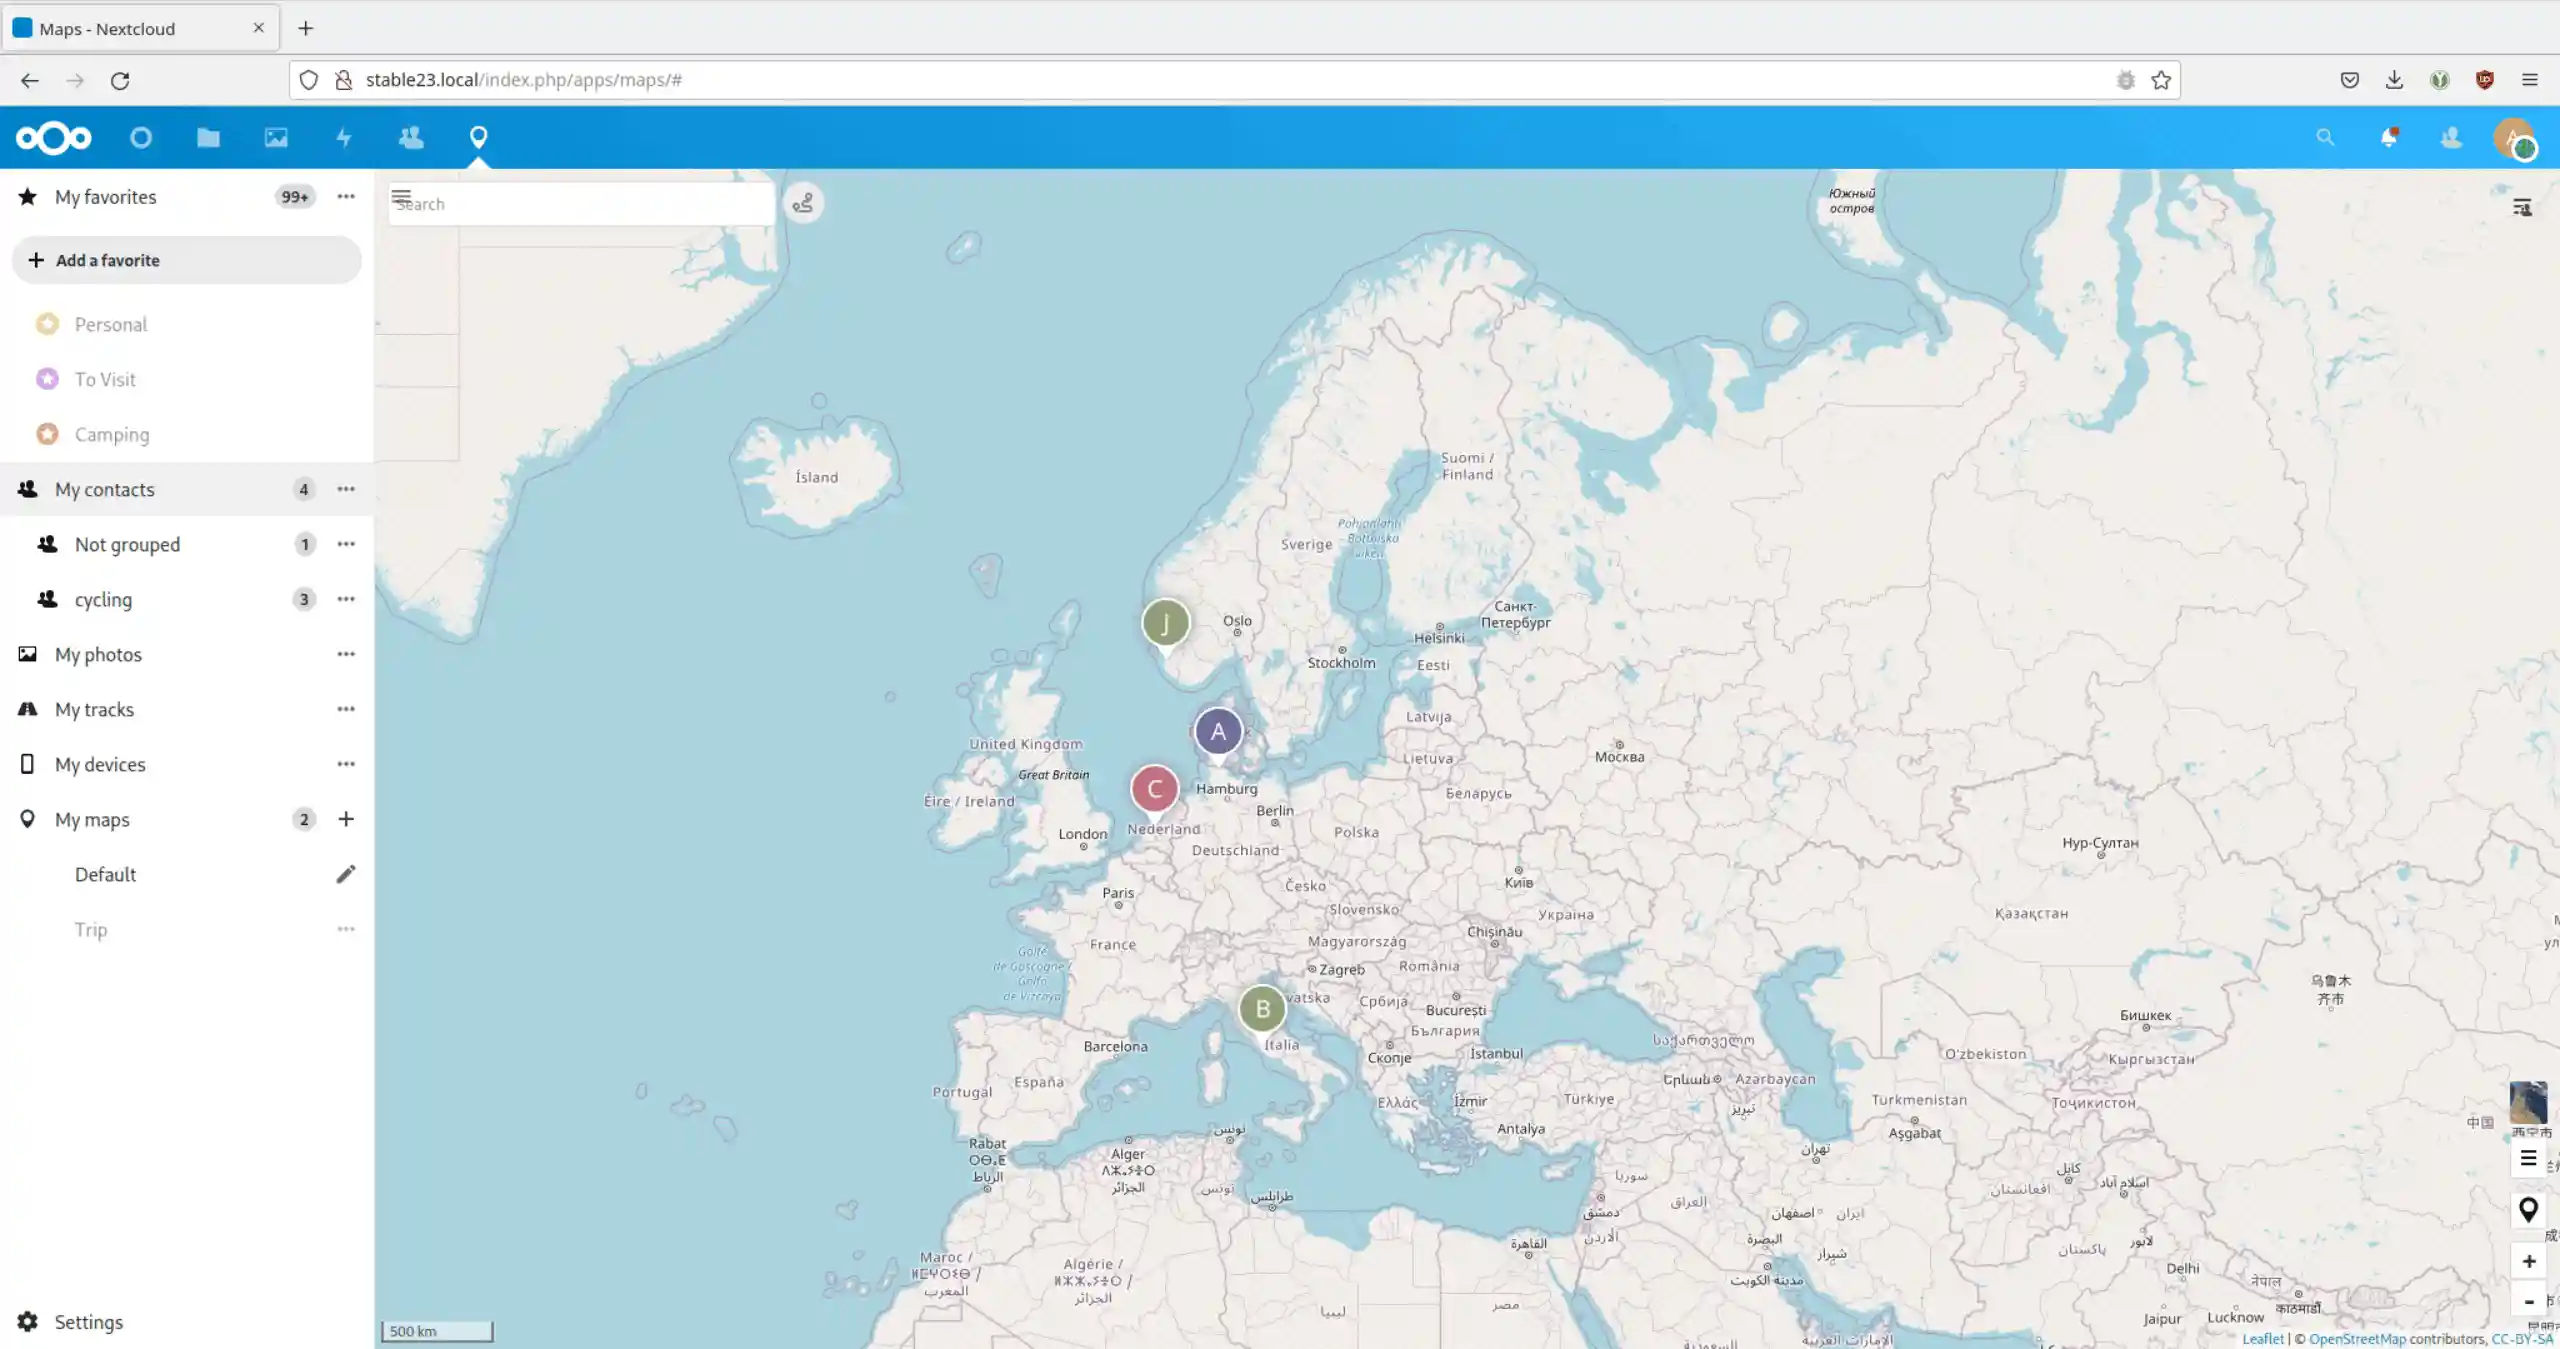Screen dimensions: 2560x1349
Task: Open the OpenStreetMap attribution link
Action: click(2357, 1339)
